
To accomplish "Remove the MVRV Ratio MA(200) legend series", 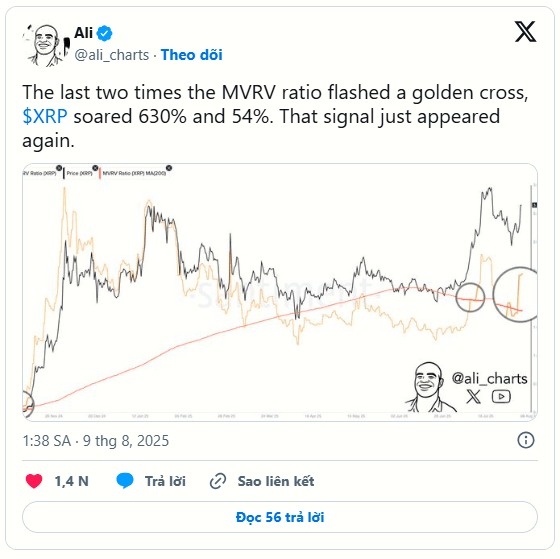I will point(169,168).
